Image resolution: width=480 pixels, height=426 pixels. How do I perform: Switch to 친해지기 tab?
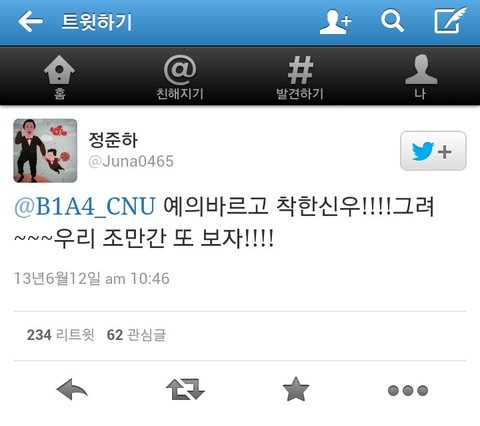click(x=180, y=77)
